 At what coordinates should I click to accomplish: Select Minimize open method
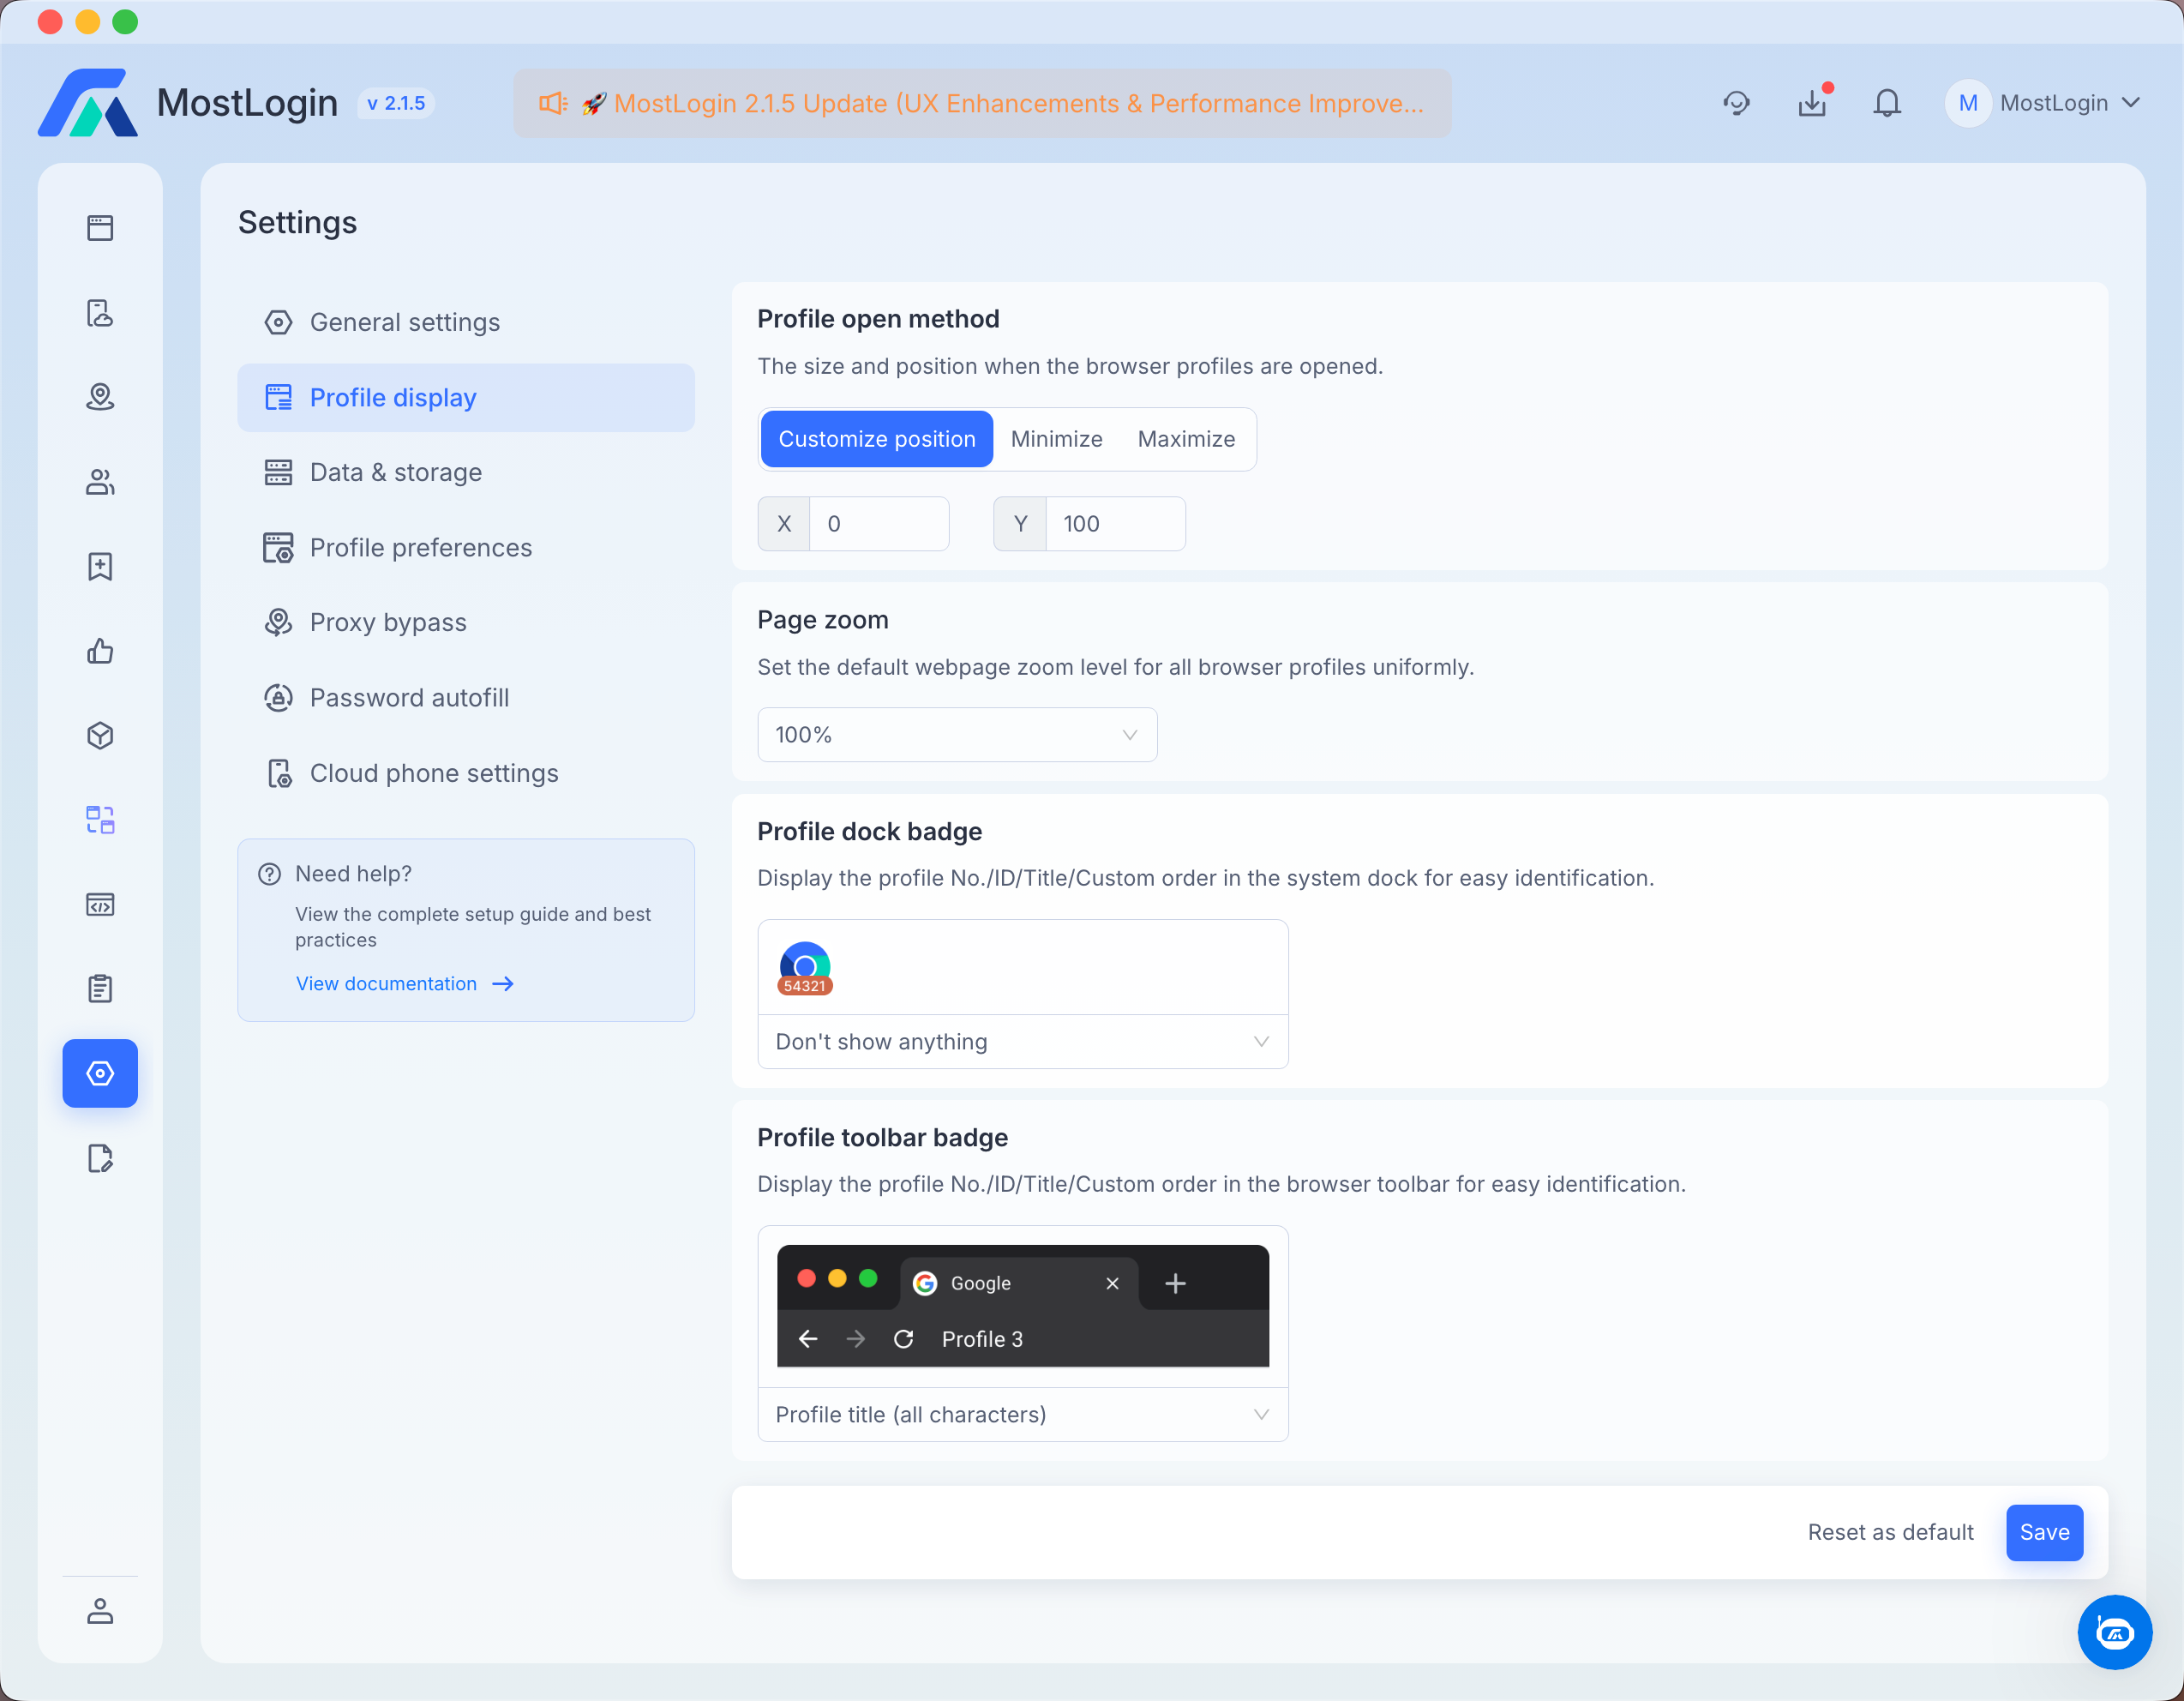(x=1057, y=439)
